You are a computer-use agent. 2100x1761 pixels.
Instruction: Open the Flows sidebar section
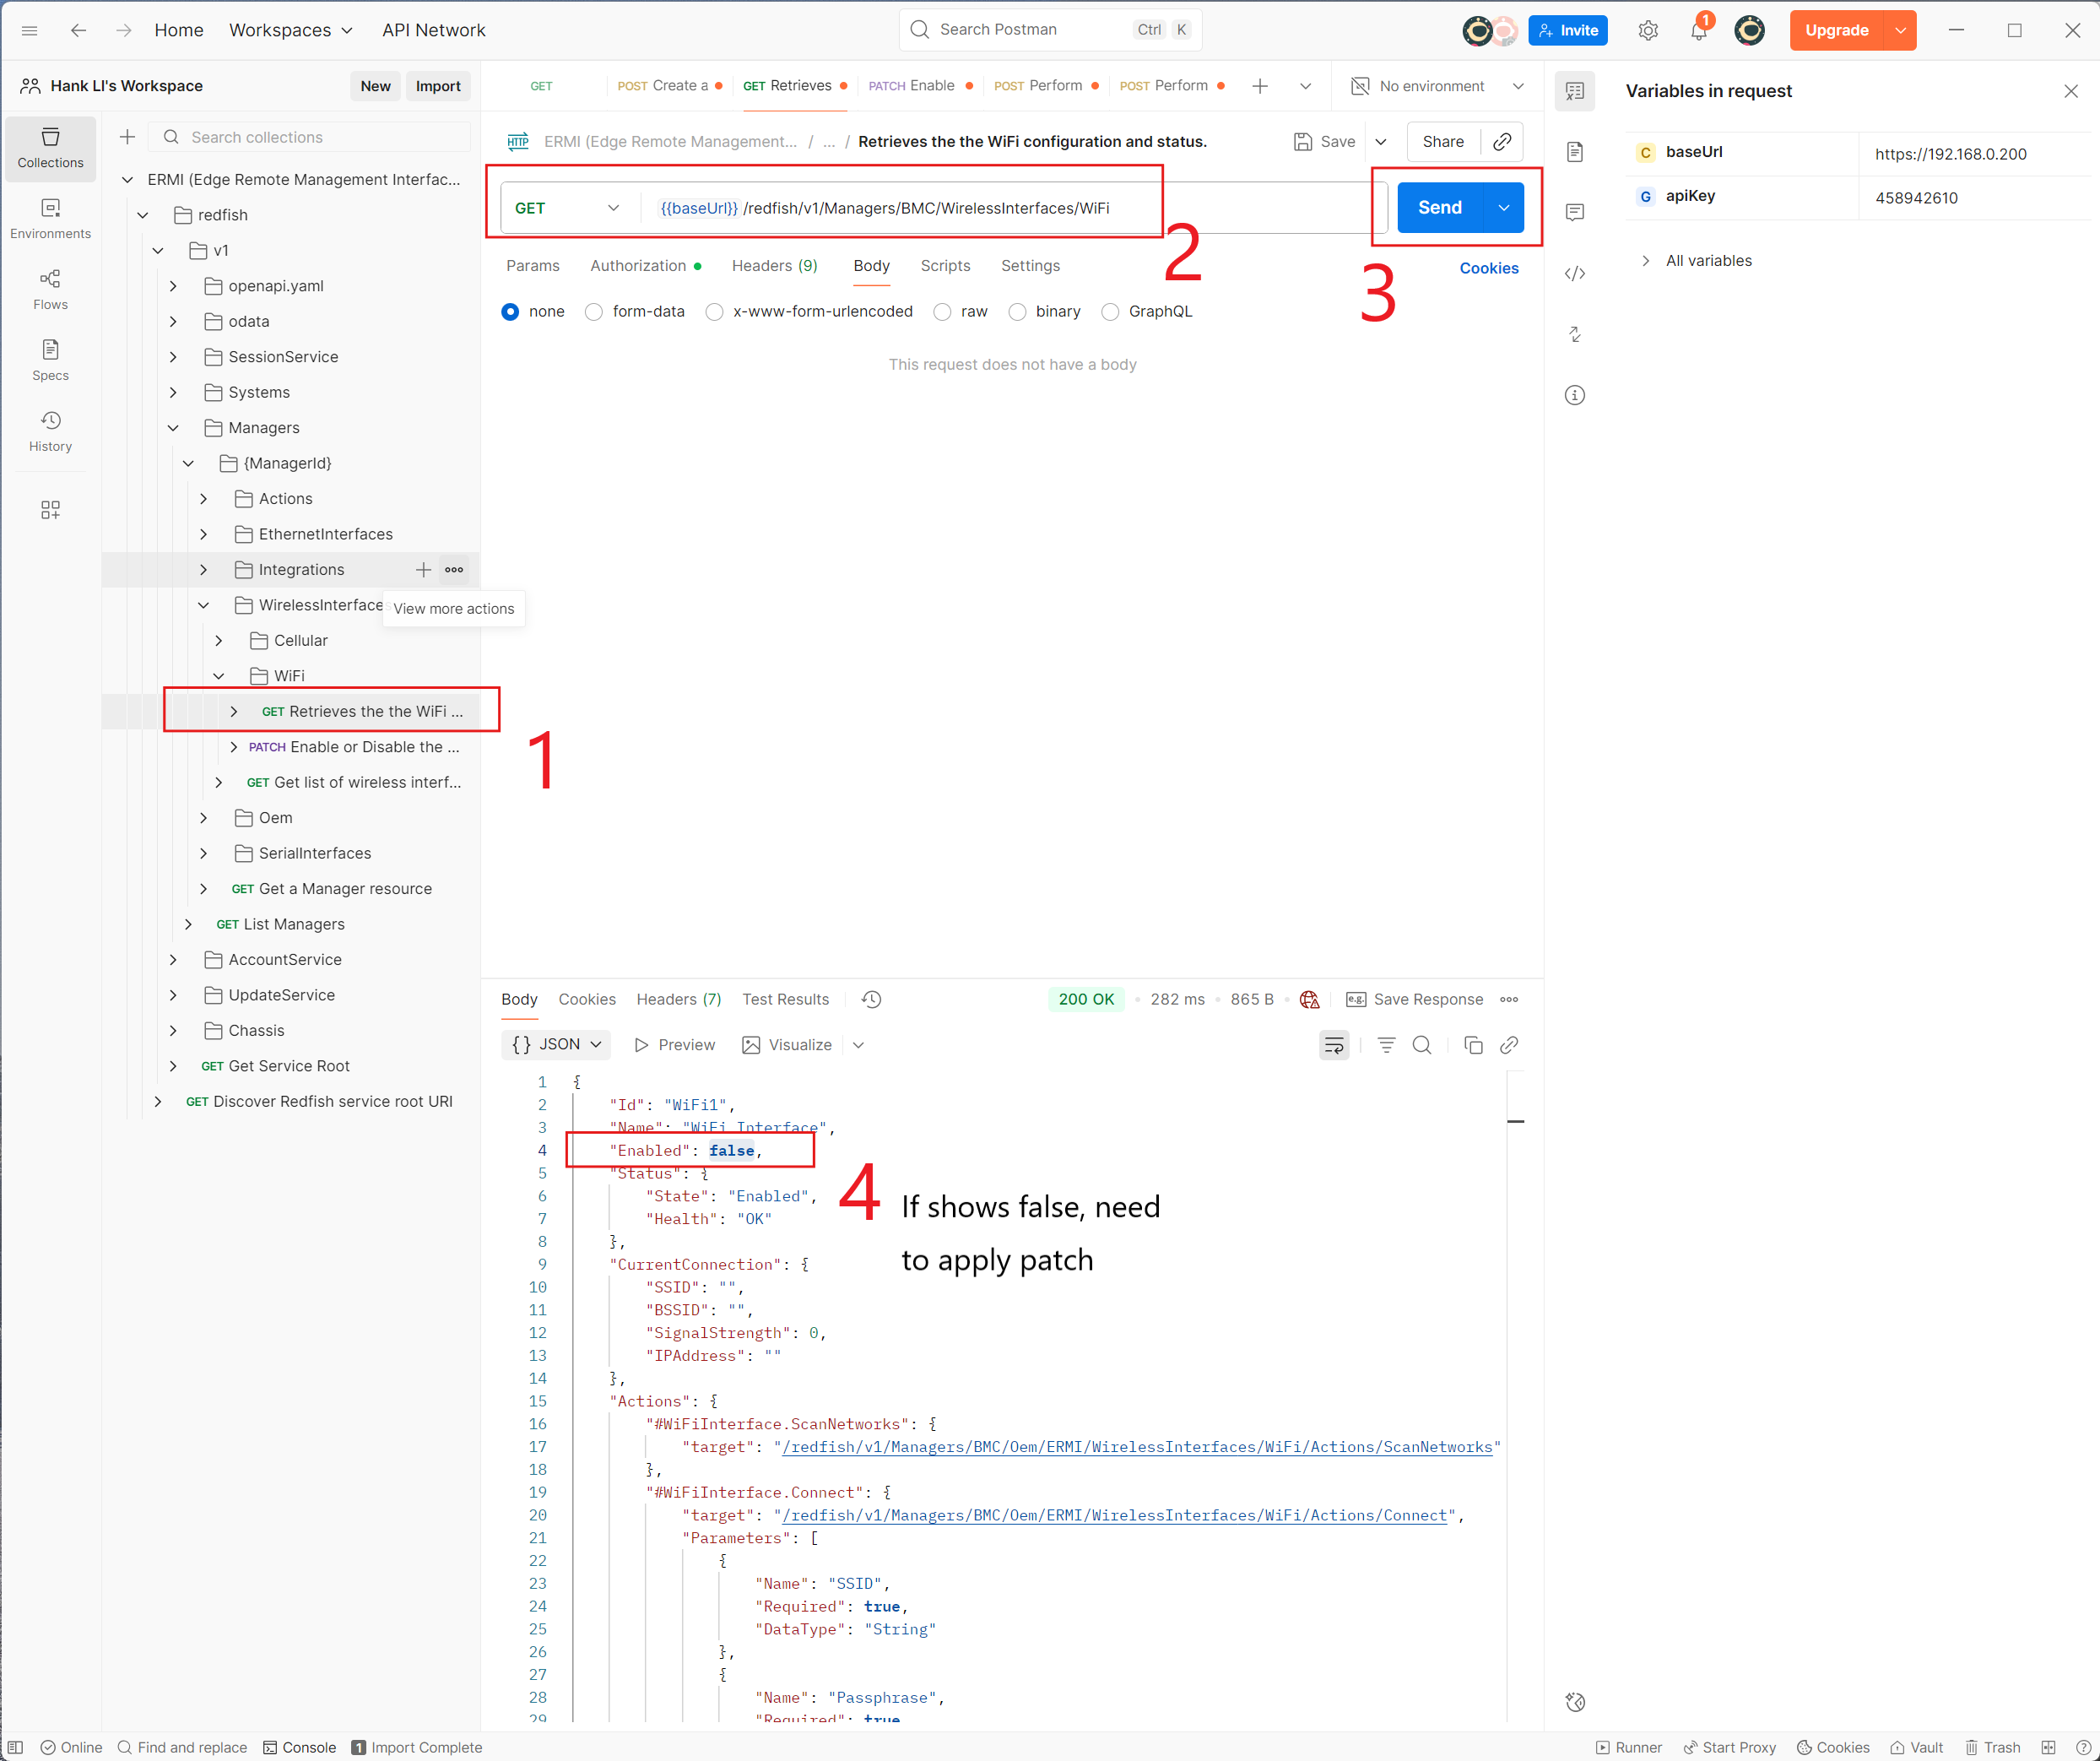[x=50, y=289]
